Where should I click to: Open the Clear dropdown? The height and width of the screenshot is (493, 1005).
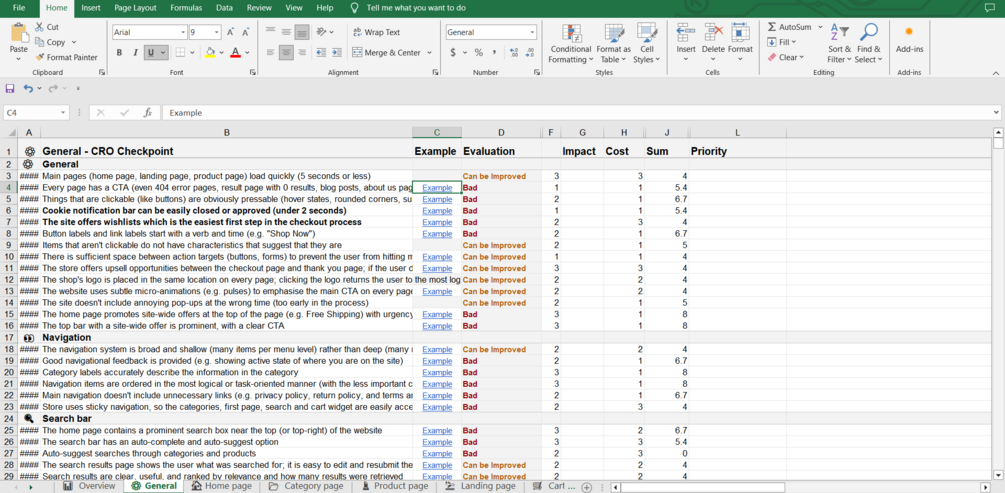(786, 57)
